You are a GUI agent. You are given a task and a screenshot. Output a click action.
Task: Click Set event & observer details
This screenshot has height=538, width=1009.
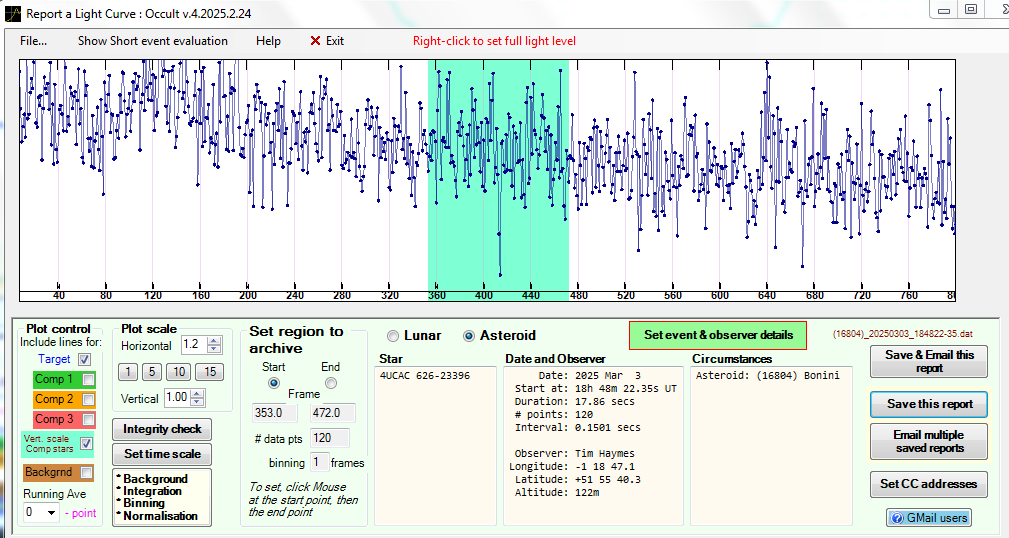717,335
